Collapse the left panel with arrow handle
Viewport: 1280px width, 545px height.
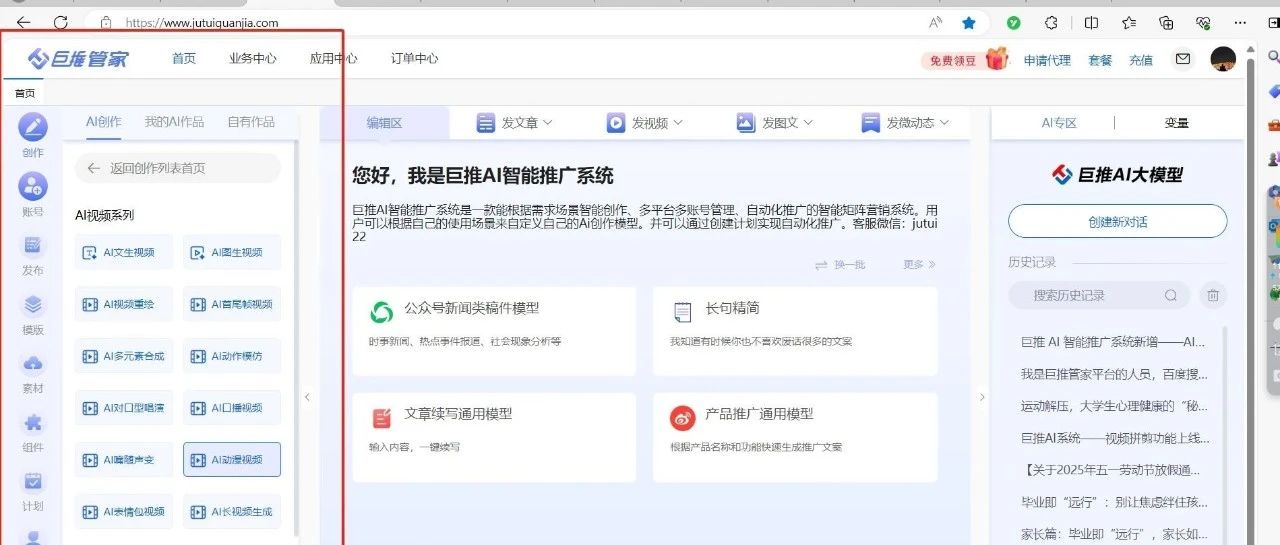(x=307, y=397)
